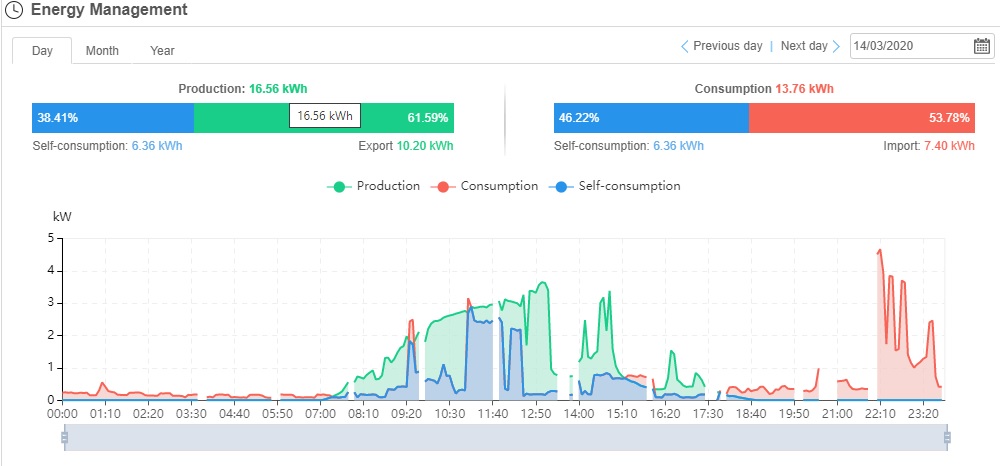Click the right handle of chart zoom slider
Screen dimensions: 1000x466
pos(947,437)
